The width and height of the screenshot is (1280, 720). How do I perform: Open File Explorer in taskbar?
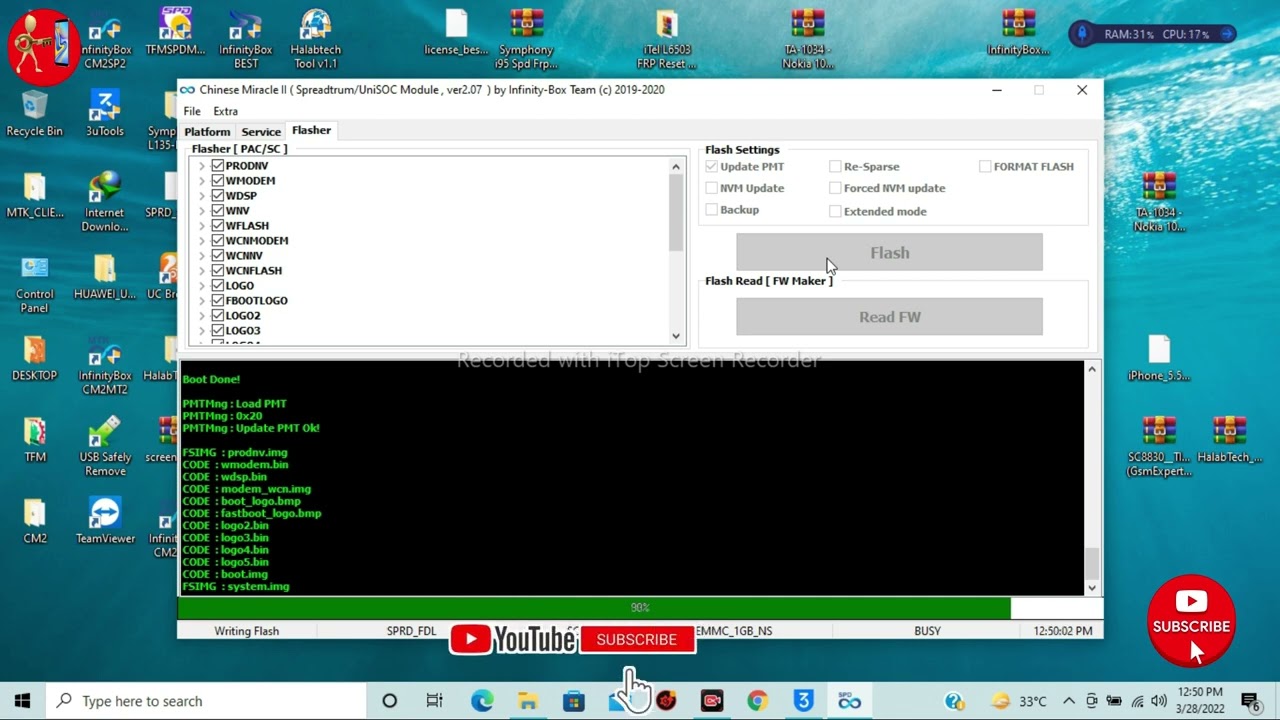[x=528, y=701]
